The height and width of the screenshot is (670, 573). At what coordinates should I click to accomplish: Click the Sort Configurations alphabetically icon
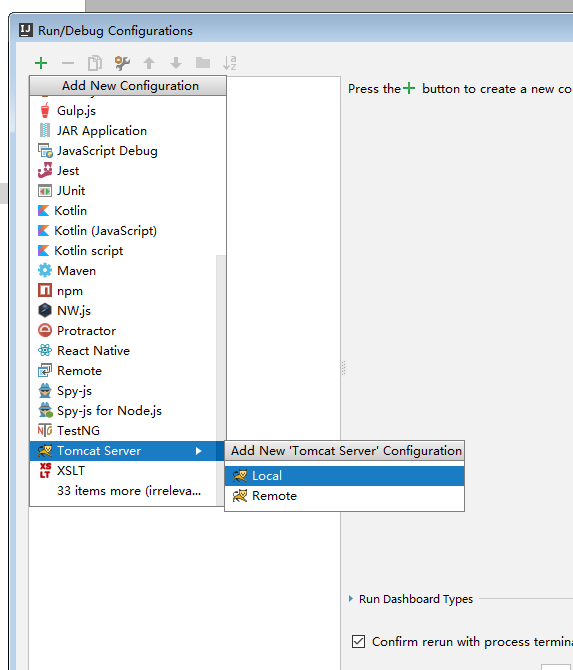(229, 63)
